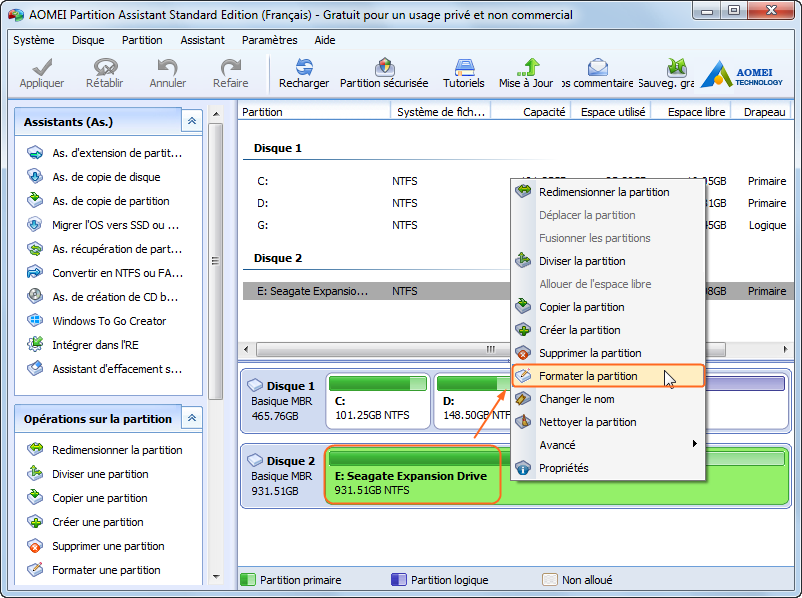Choose Redimensionner la partition in left panel
Viewport: 802px width, 598px height.
(105, 450)
